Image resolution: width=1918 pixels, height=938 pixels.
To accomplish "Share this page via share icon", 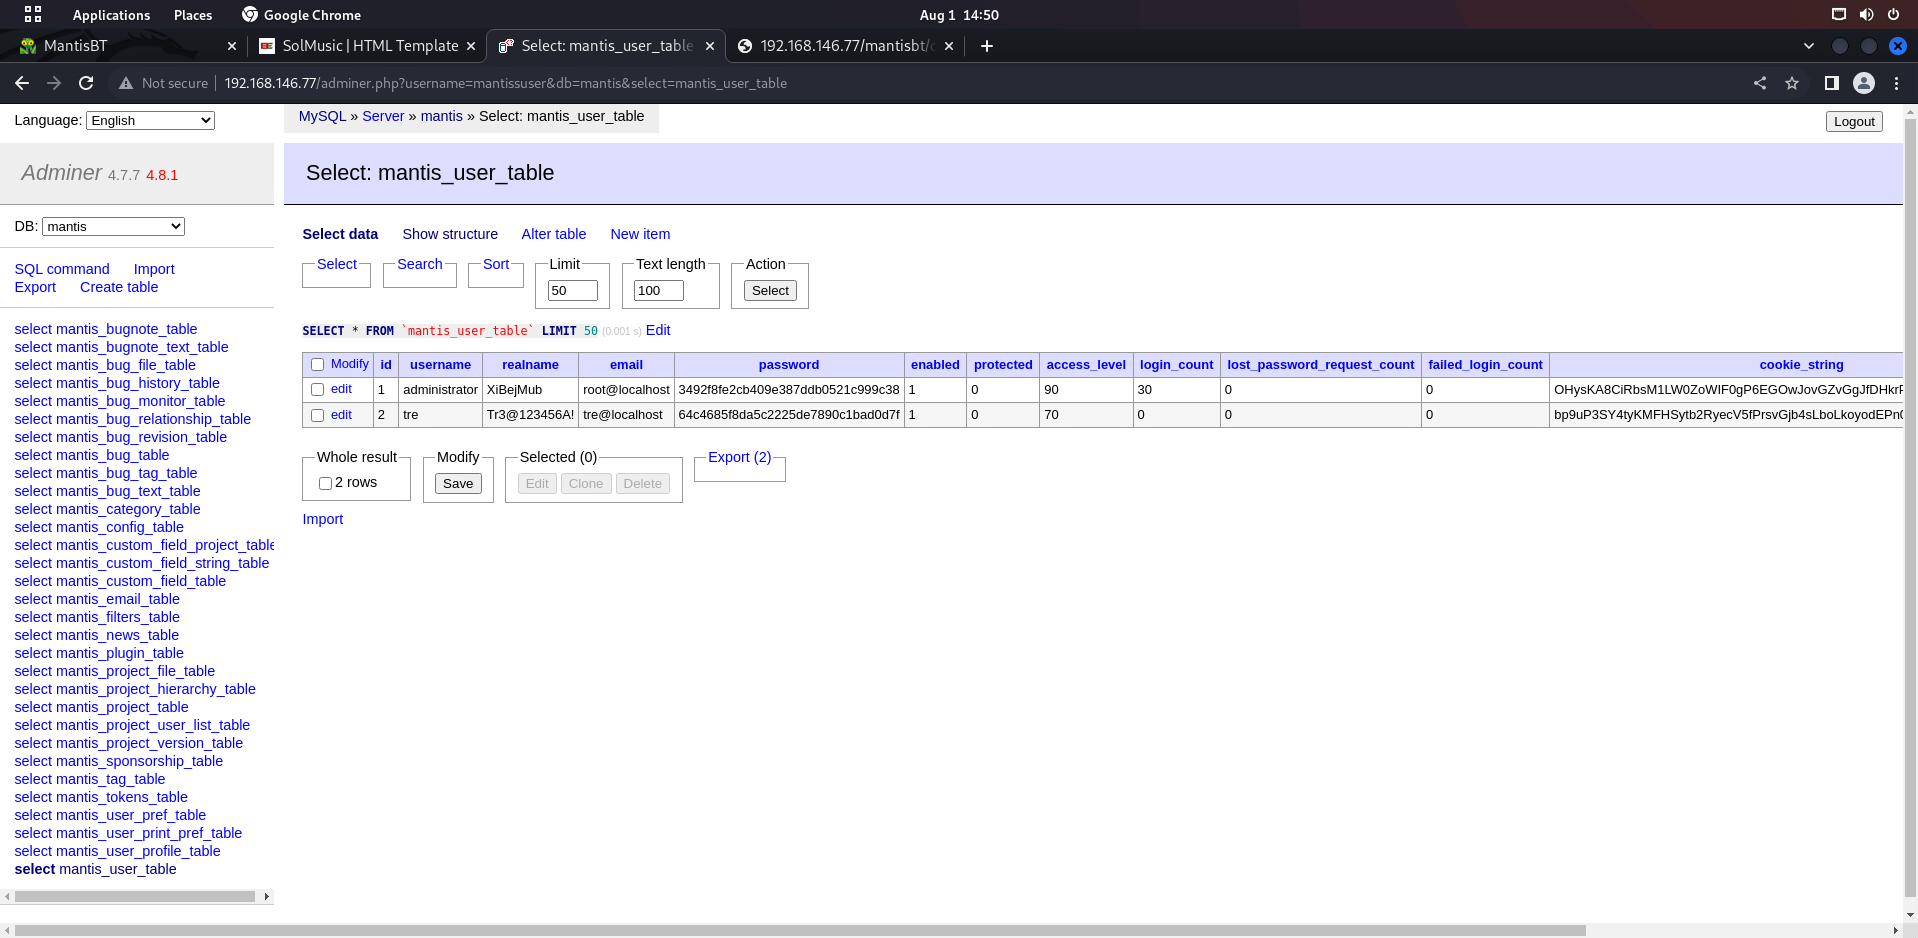I will point(1760,83).
